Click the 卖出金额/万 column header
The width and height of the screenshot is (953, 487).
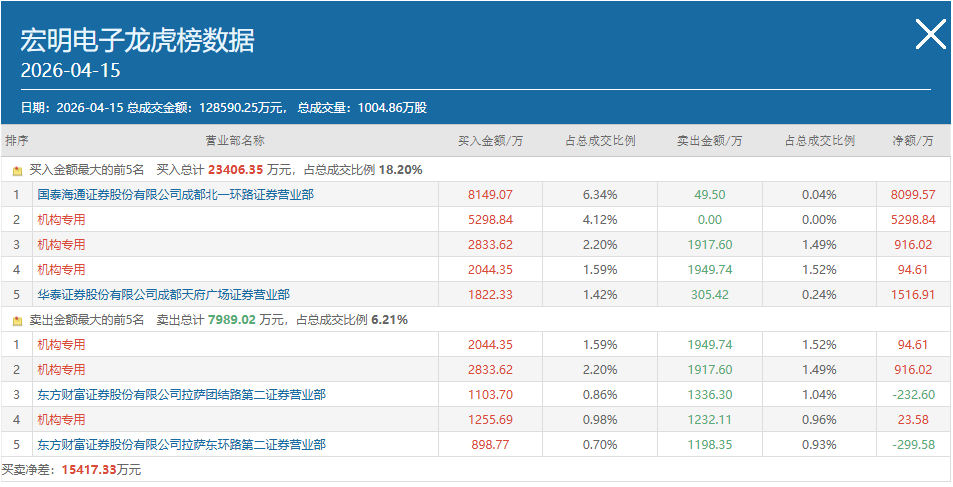click(x=710, y=141)
